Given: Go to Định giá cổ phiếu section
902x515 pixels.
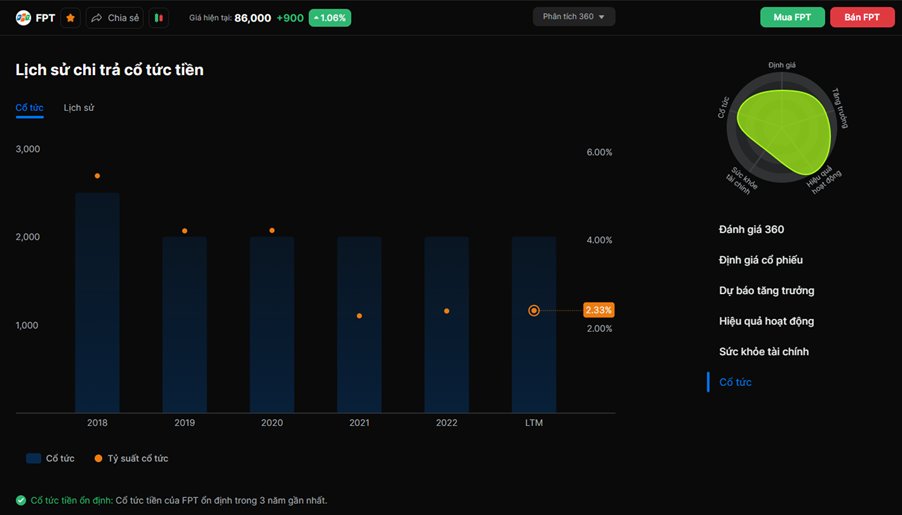Looking at the screenshot, I should pos(760,260).
